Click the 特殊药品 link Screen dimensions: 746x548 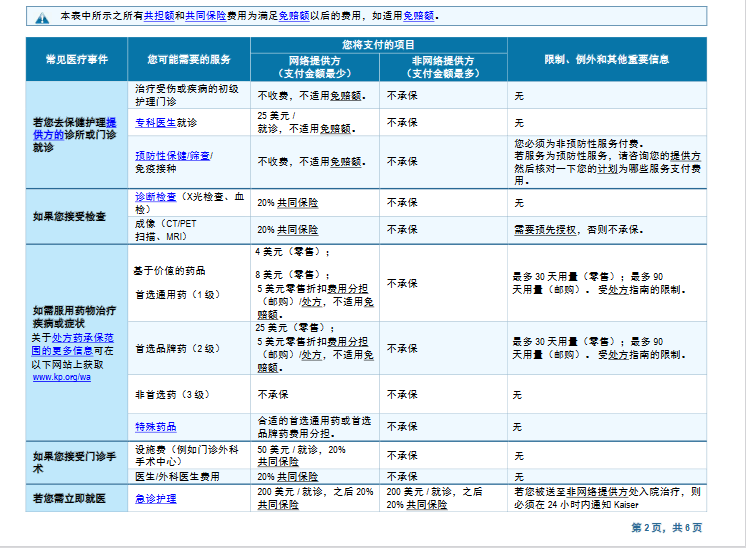(155, 426)
